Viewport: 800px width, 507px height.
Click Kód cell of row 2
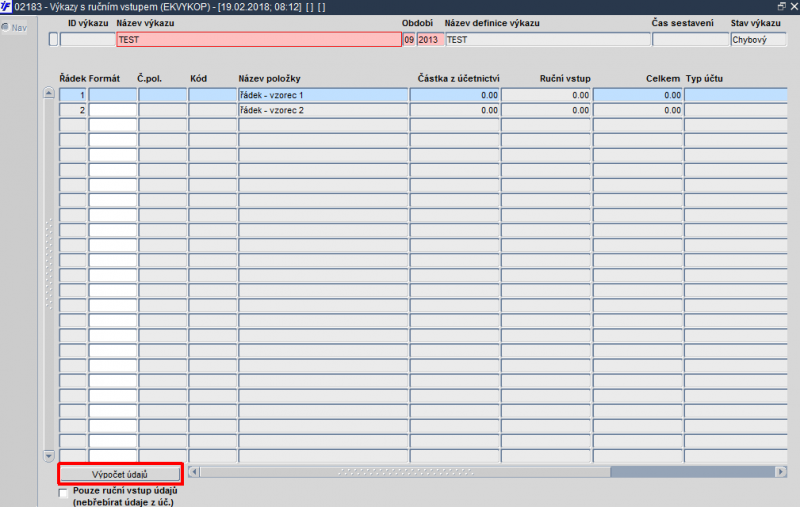pos(213,110)
